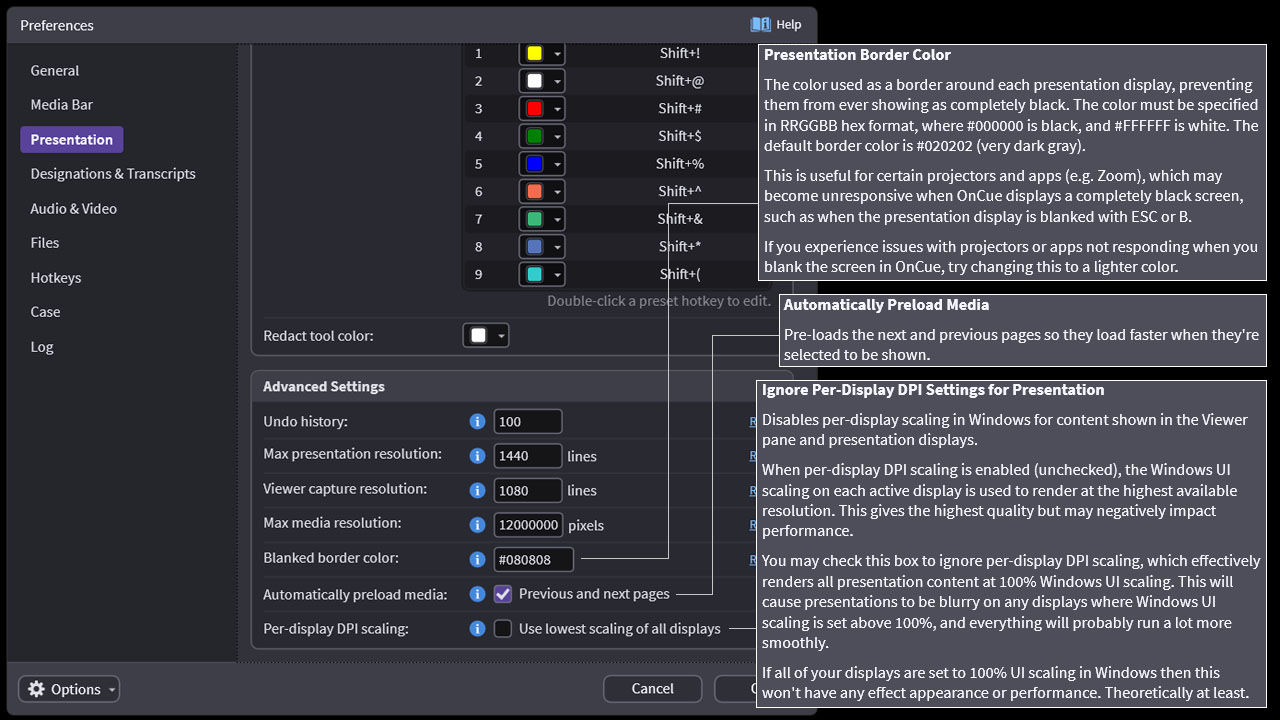Uncheck Previous and next pages checkbox
Image resolution: width=1280 pixels, height=720 pixels.
(x=503, y=594)
